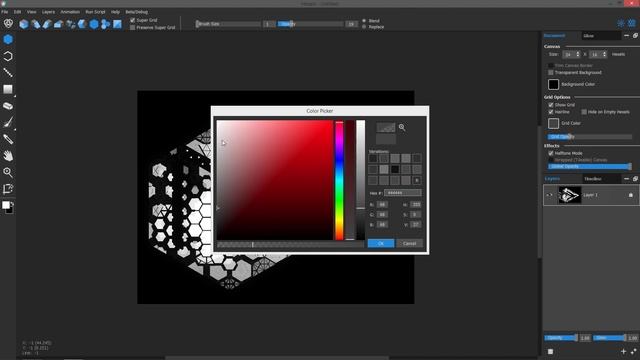The width and height of the screenshot is (640, 360).
Task: Choose the first cube grid mode icon
Action: tap(24, 24)
